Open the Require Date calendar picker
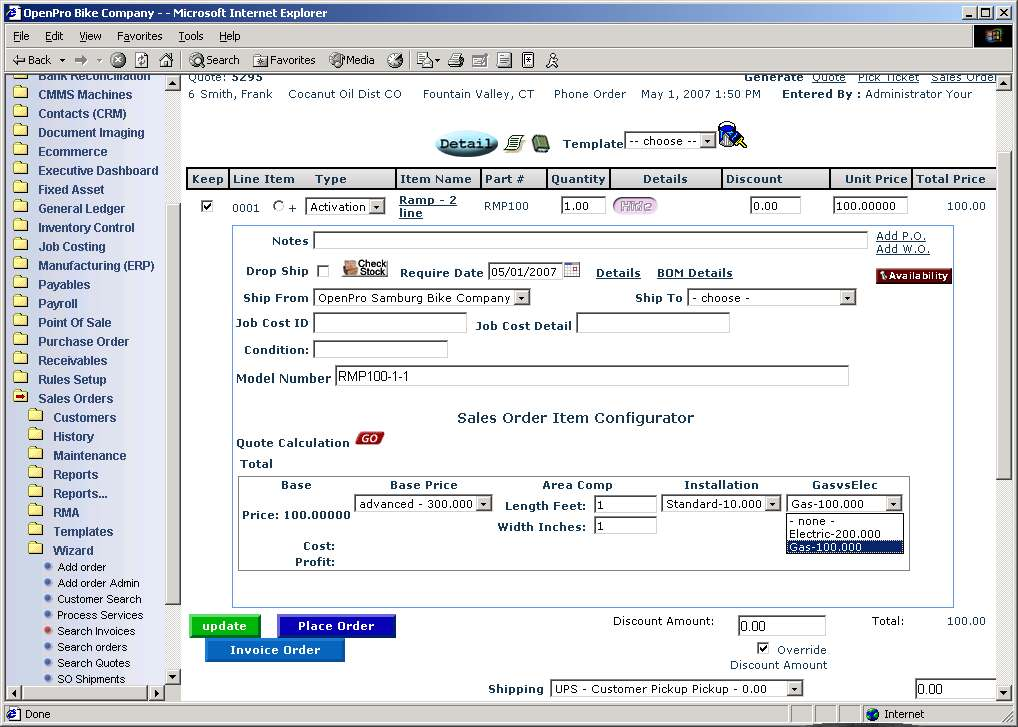This screenshot has width=1018, height=727. point(572,270)
